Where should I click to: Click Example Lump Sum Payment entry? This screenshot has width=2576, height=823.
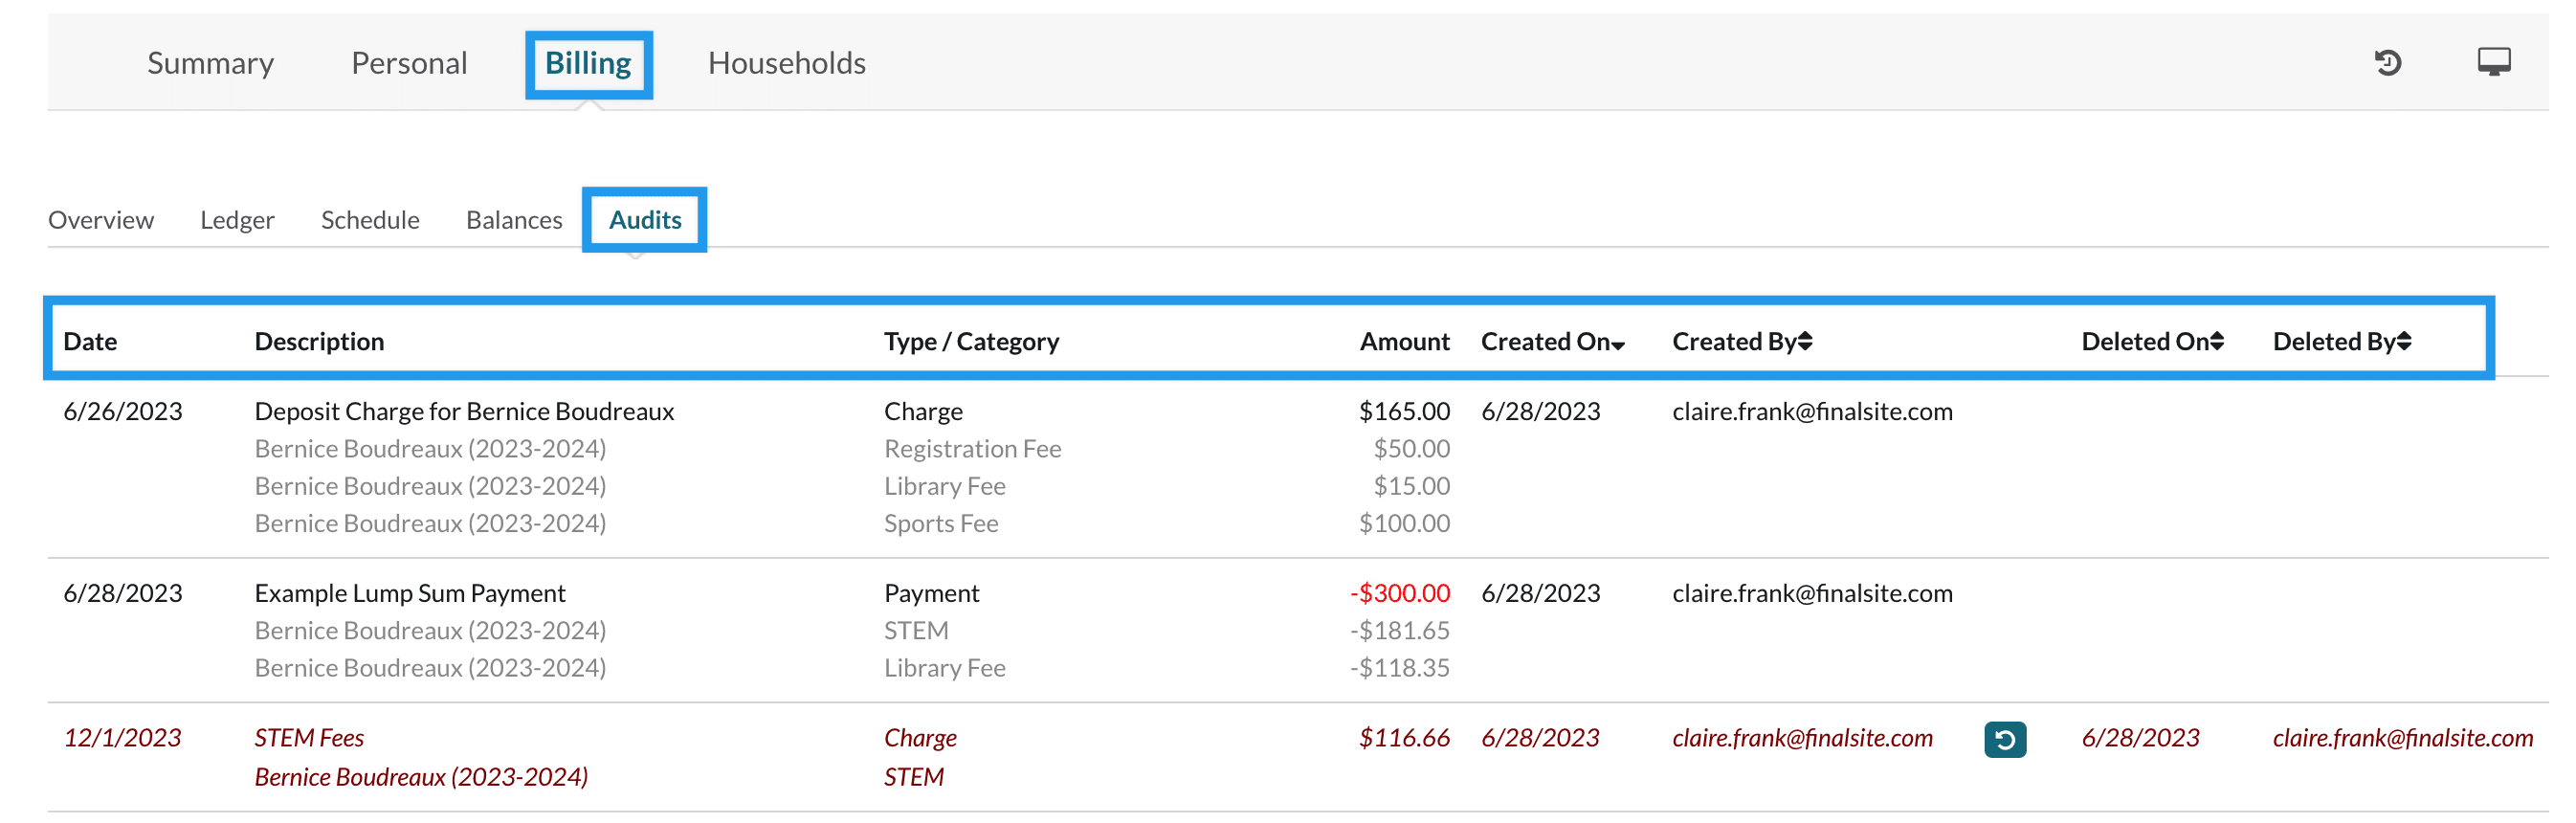pyautogui.click(x=410, y=593)
